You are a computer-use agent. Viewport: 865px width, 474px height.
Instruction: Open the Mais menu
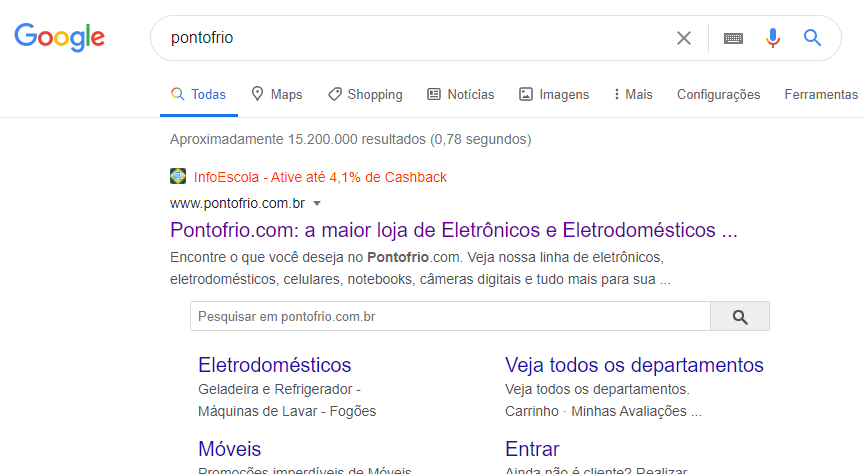point(633,94)
